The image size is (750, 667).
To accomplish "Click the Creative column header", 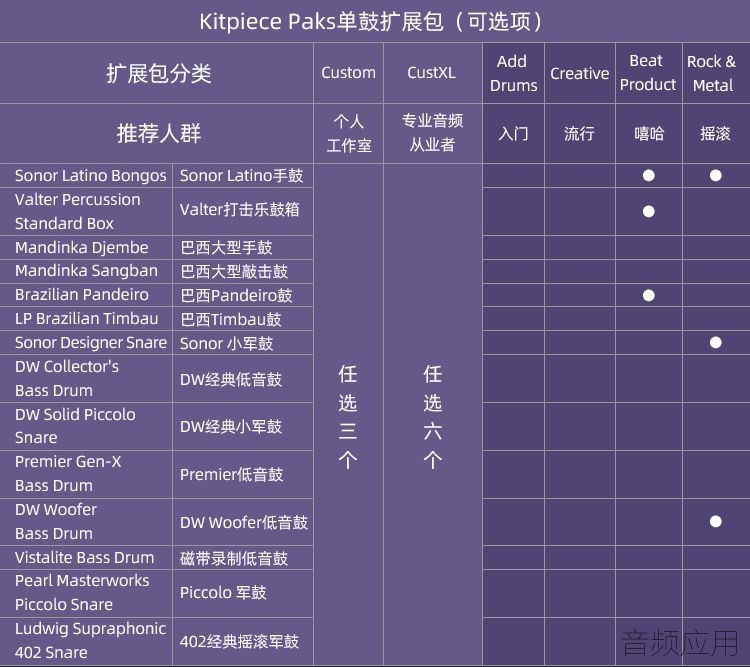I will (580, 73).
